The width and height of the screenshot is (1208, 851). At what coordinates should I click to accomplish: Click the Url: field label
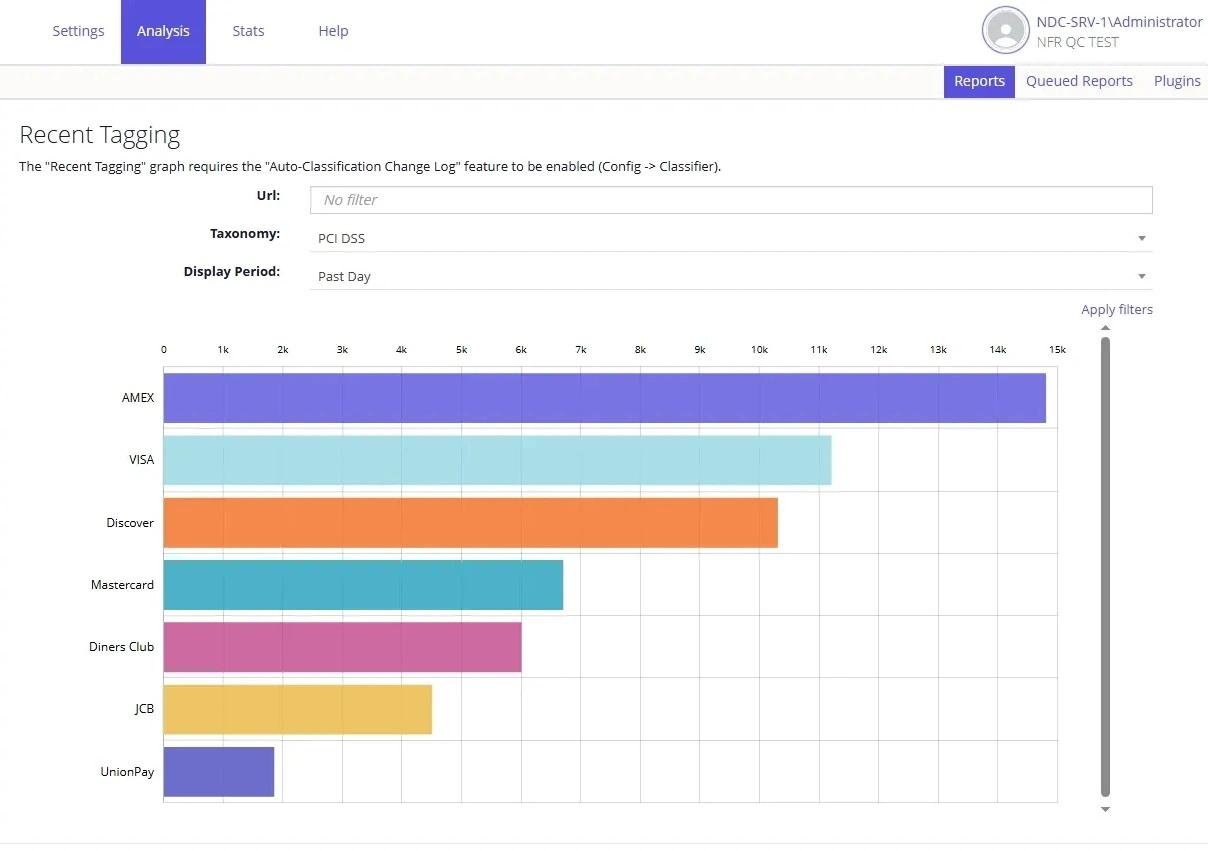(x=268, y=195)
